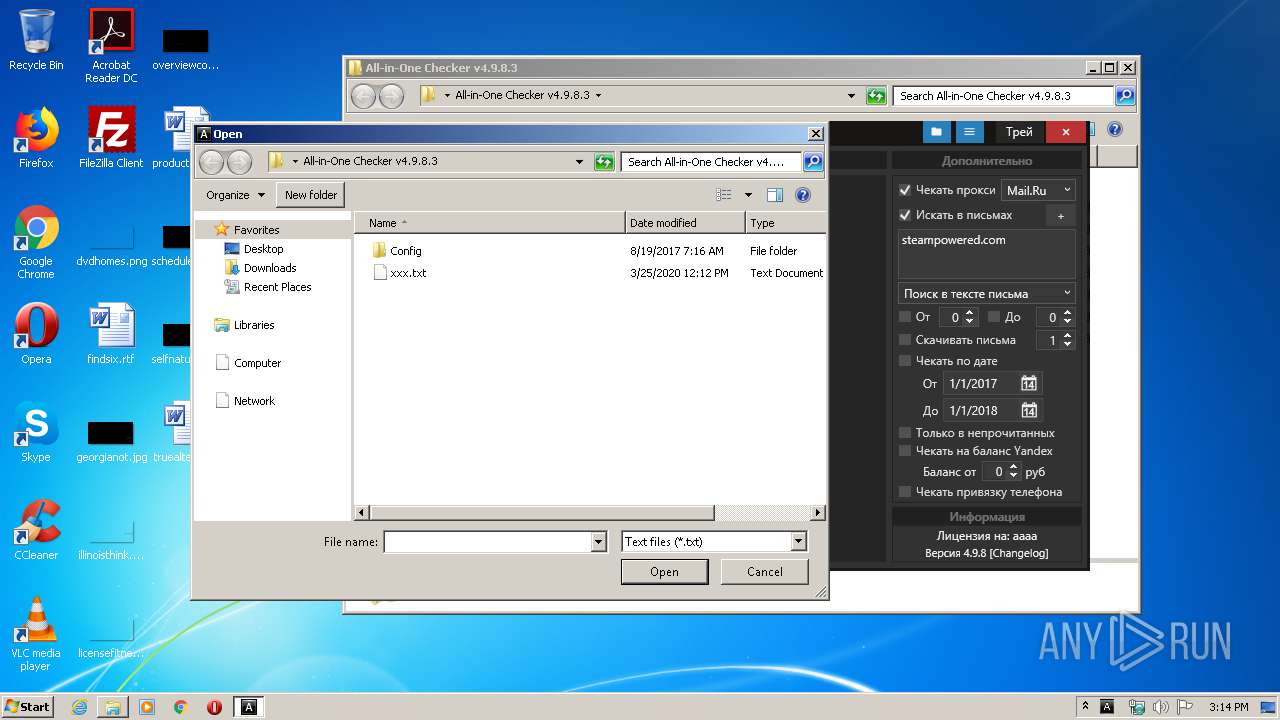Viewport: 1280px width, 720px height.
Task: Enable the Чекать привязку телефона checkbox
Action: point(905,492)
